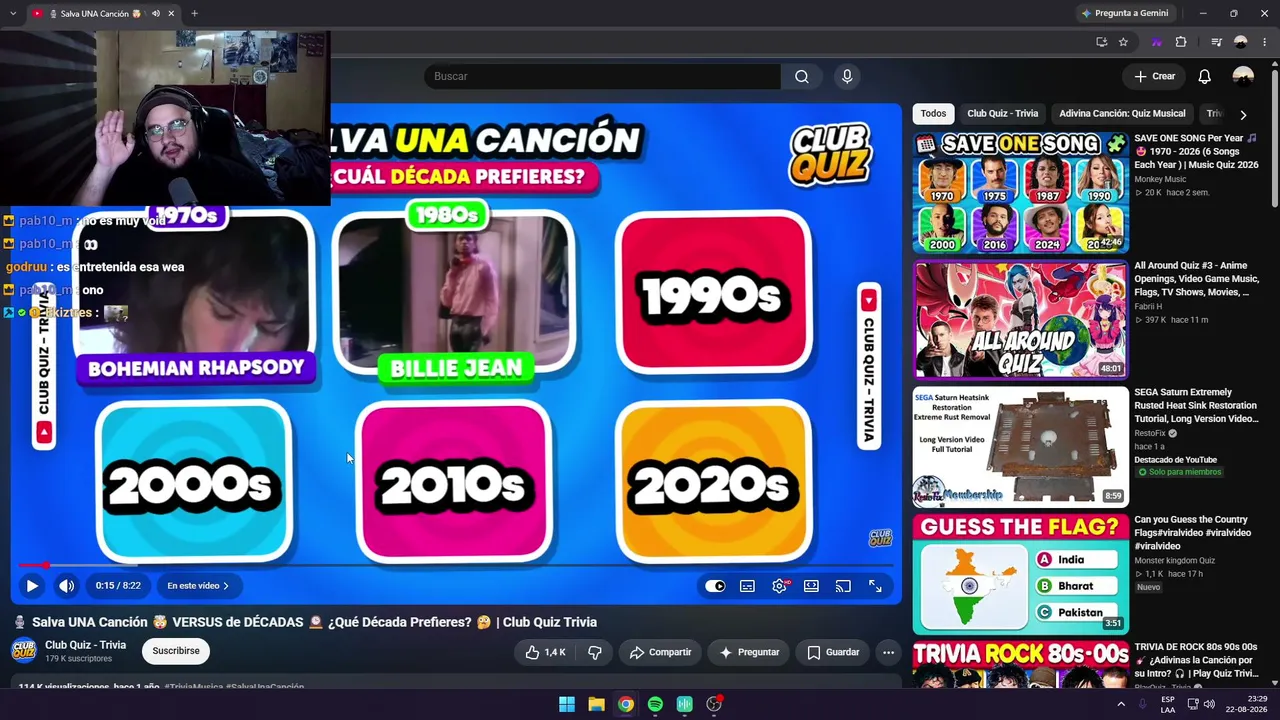1280x720 pixels.
Task: Open the player settings gear
Action: coord(779,586)
